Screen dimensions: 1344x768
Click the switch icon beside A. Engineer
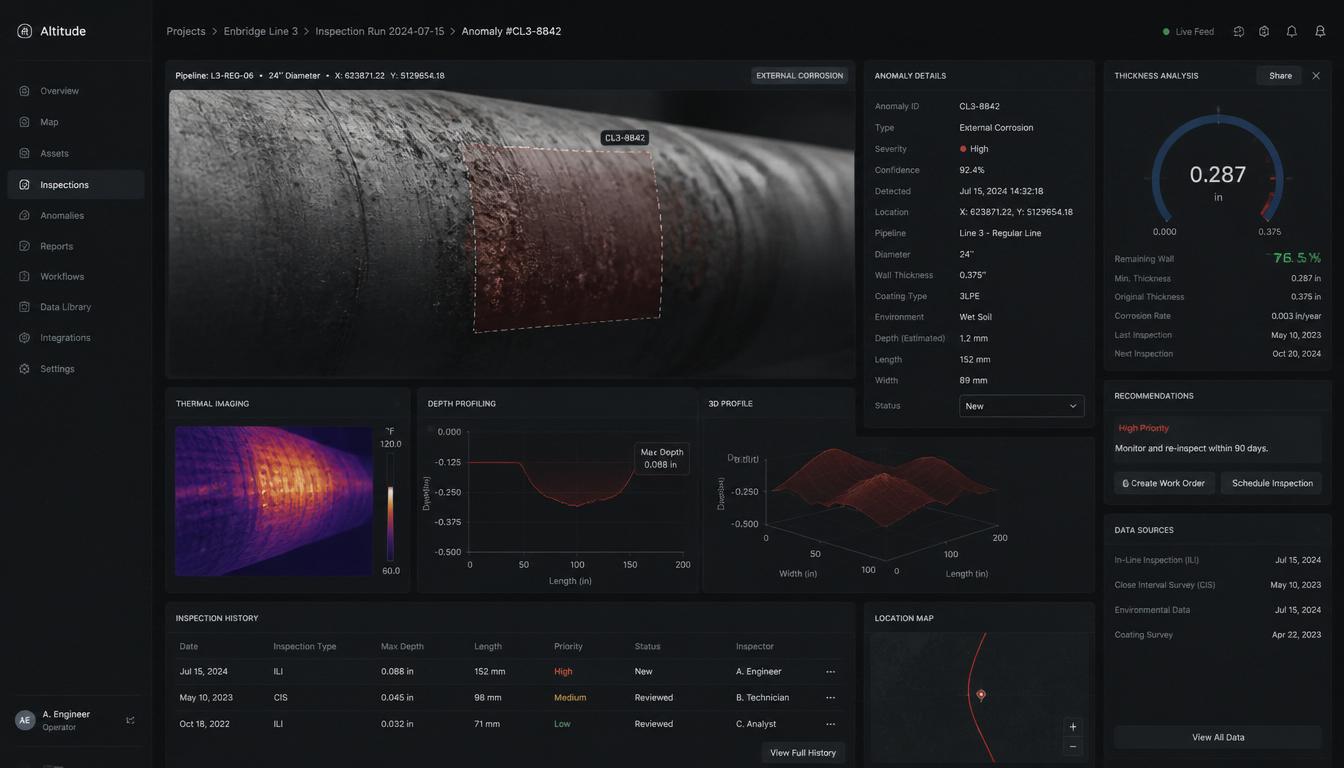130,720
